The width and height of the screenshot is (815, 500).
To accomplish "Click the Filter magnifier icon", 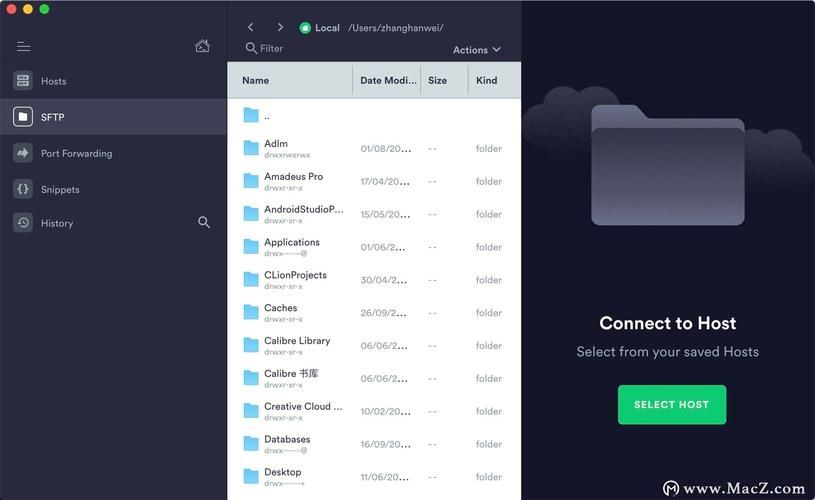I will point(251,48).
